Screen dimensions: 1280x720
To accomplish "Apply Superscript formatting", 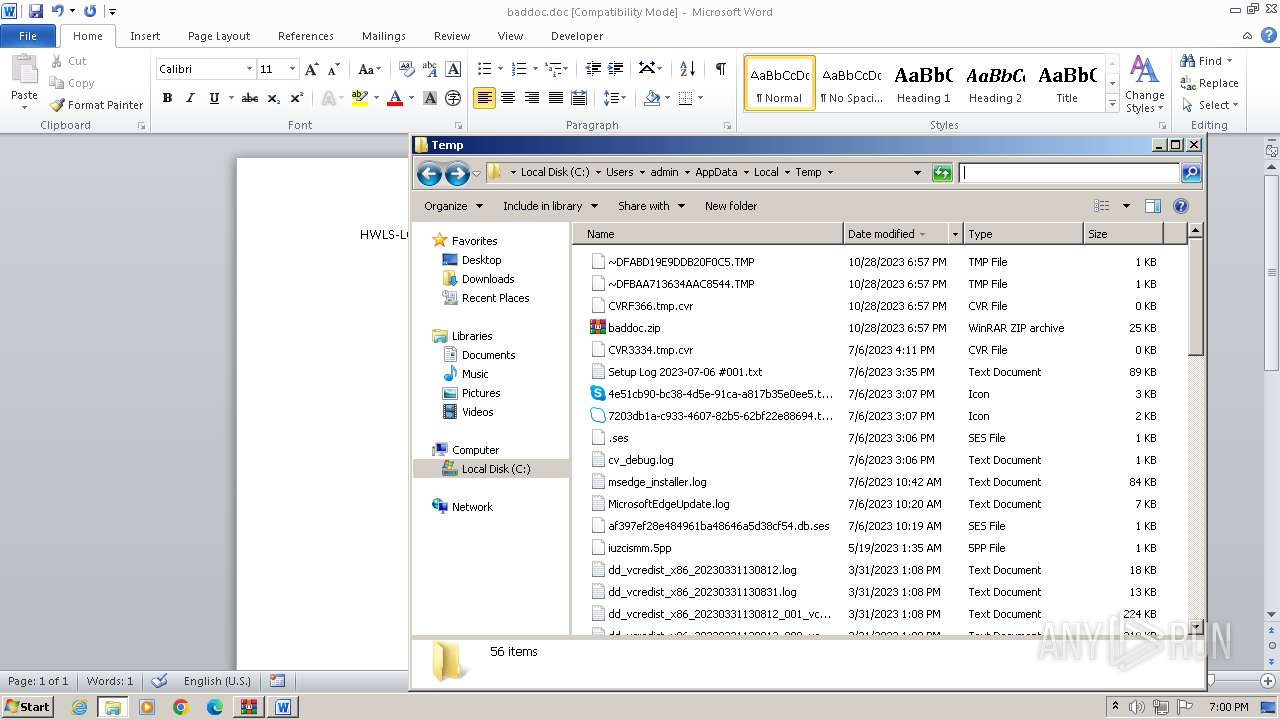I will pos(297,98).
